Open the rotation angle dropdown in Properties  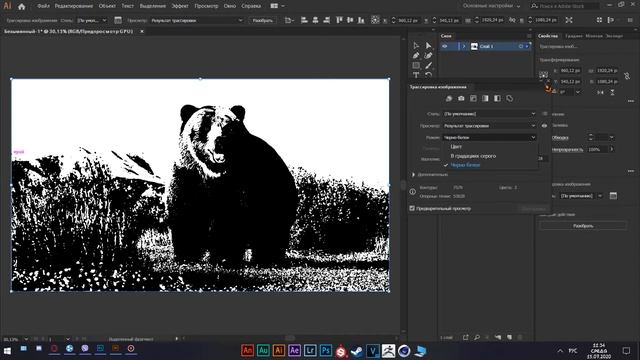click(578, 92)
